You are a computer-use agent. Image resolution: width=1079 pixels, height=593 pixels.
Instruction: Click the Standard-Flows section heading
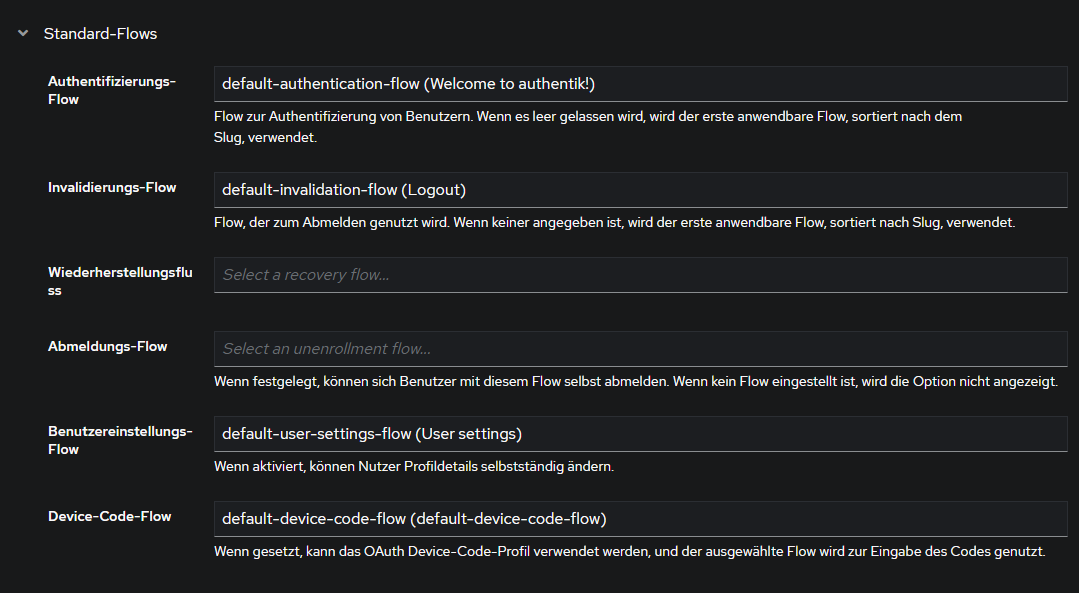(100, 34)
